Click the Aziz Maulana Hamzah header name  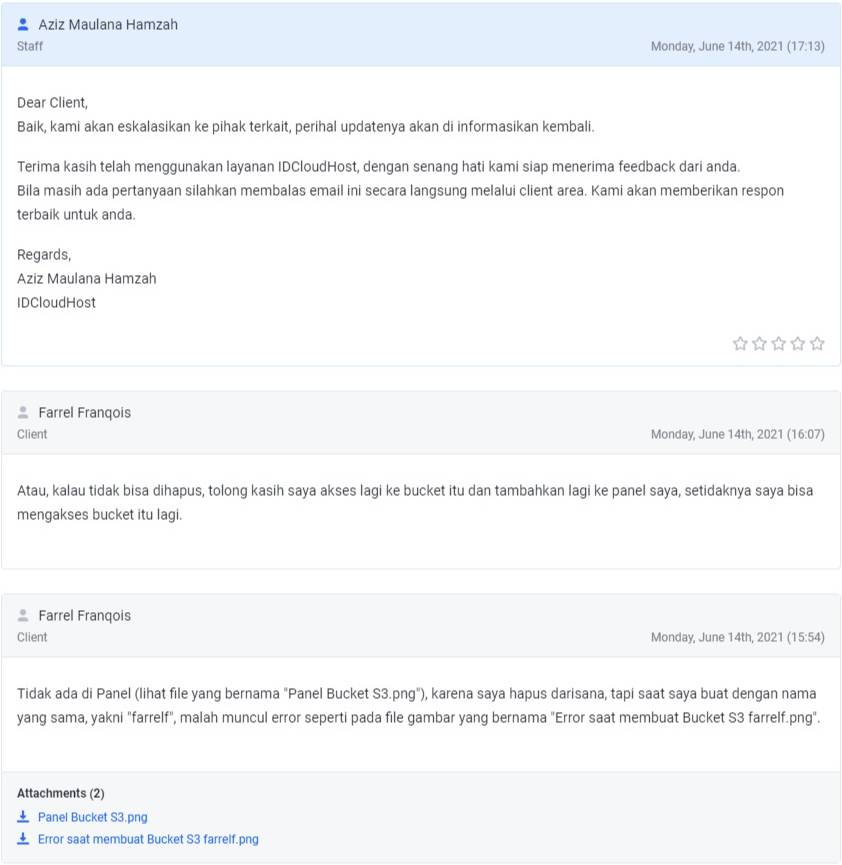[108, 25]
